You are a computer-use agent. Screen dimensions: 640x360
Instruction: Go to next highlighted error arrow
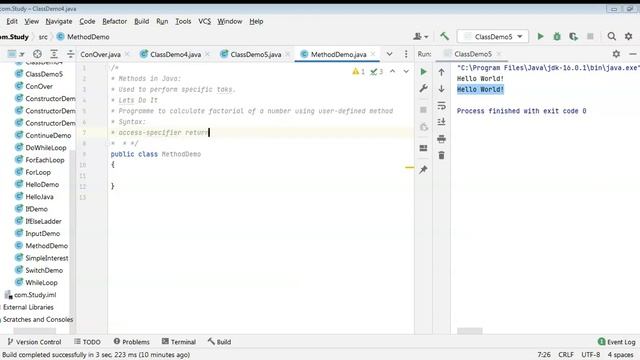(x=406, y=71)
